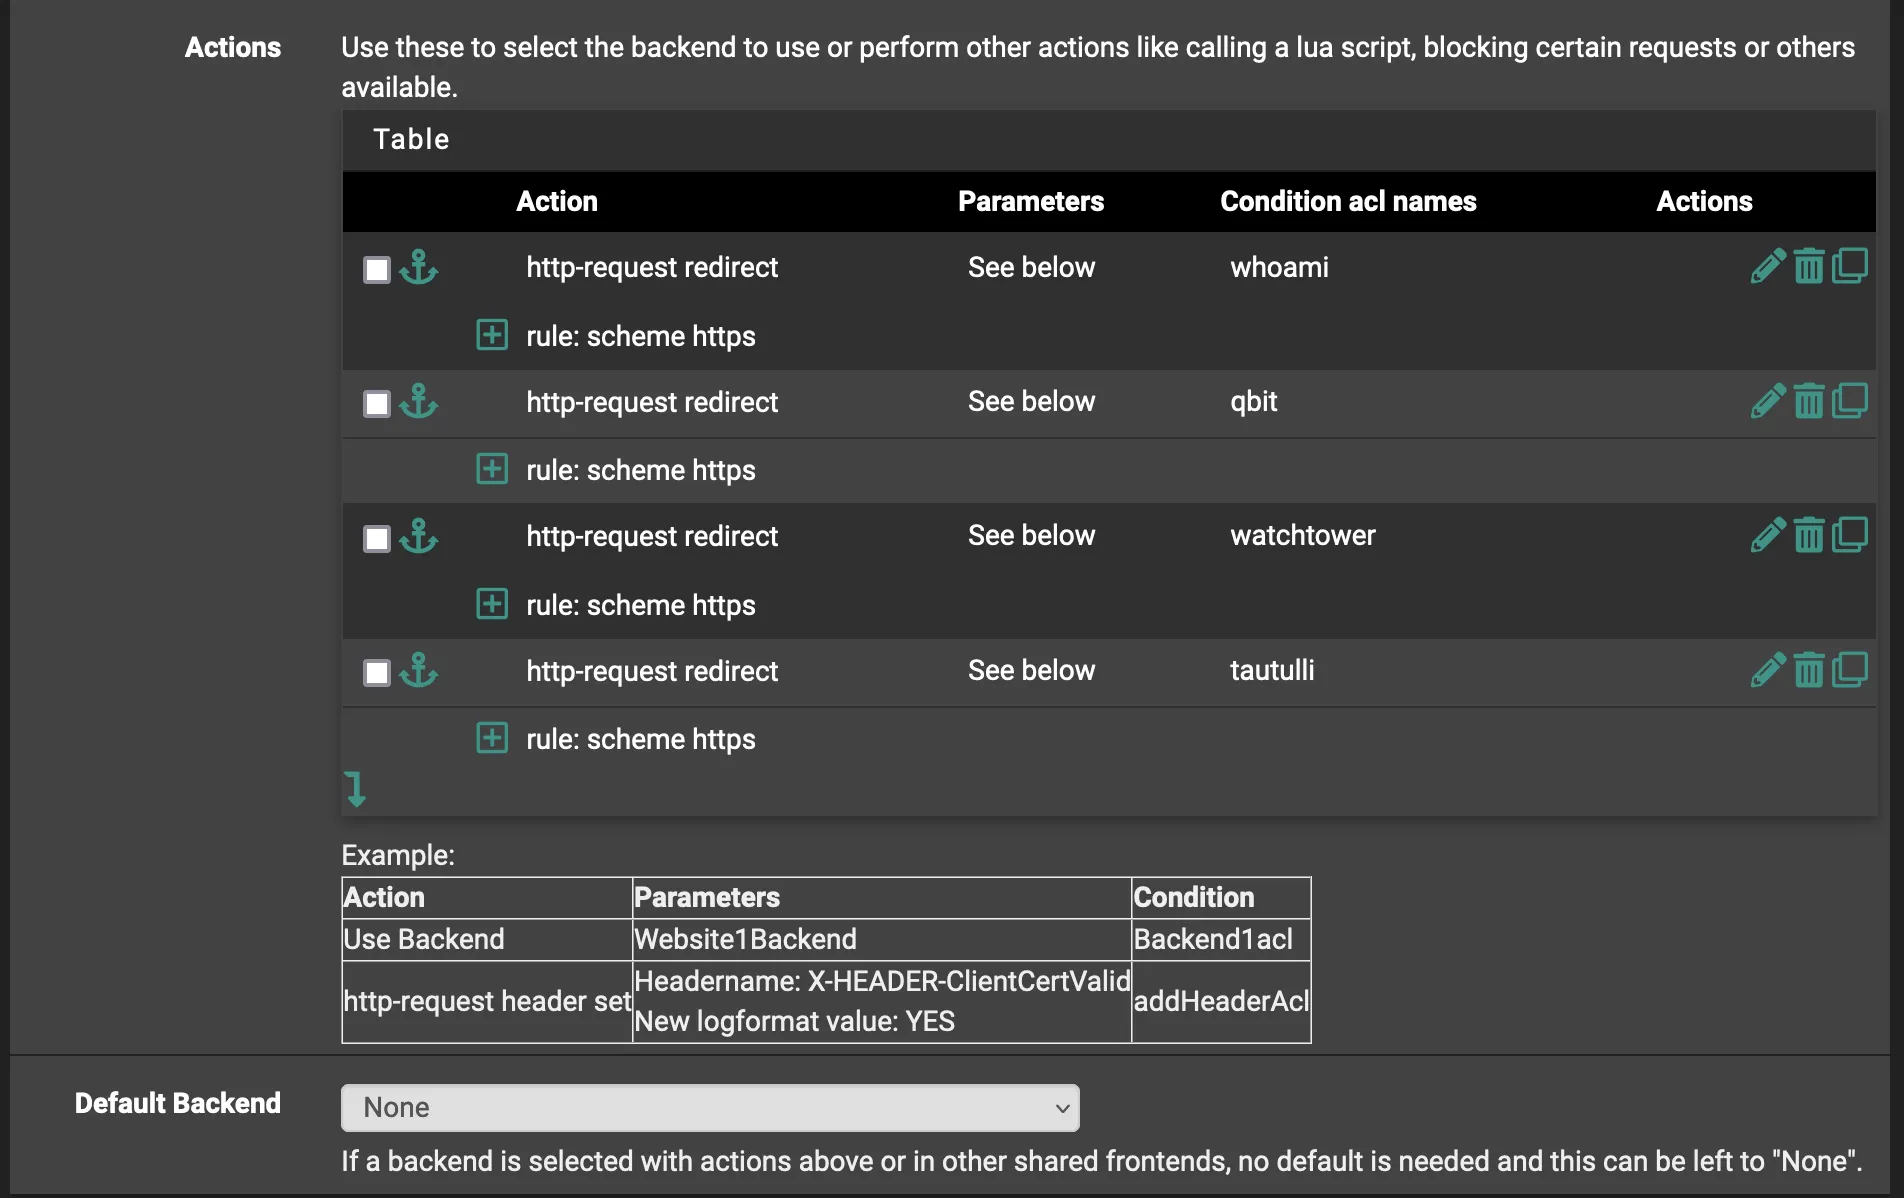Expand the scheme https rule under whoami

pos(492,334)
